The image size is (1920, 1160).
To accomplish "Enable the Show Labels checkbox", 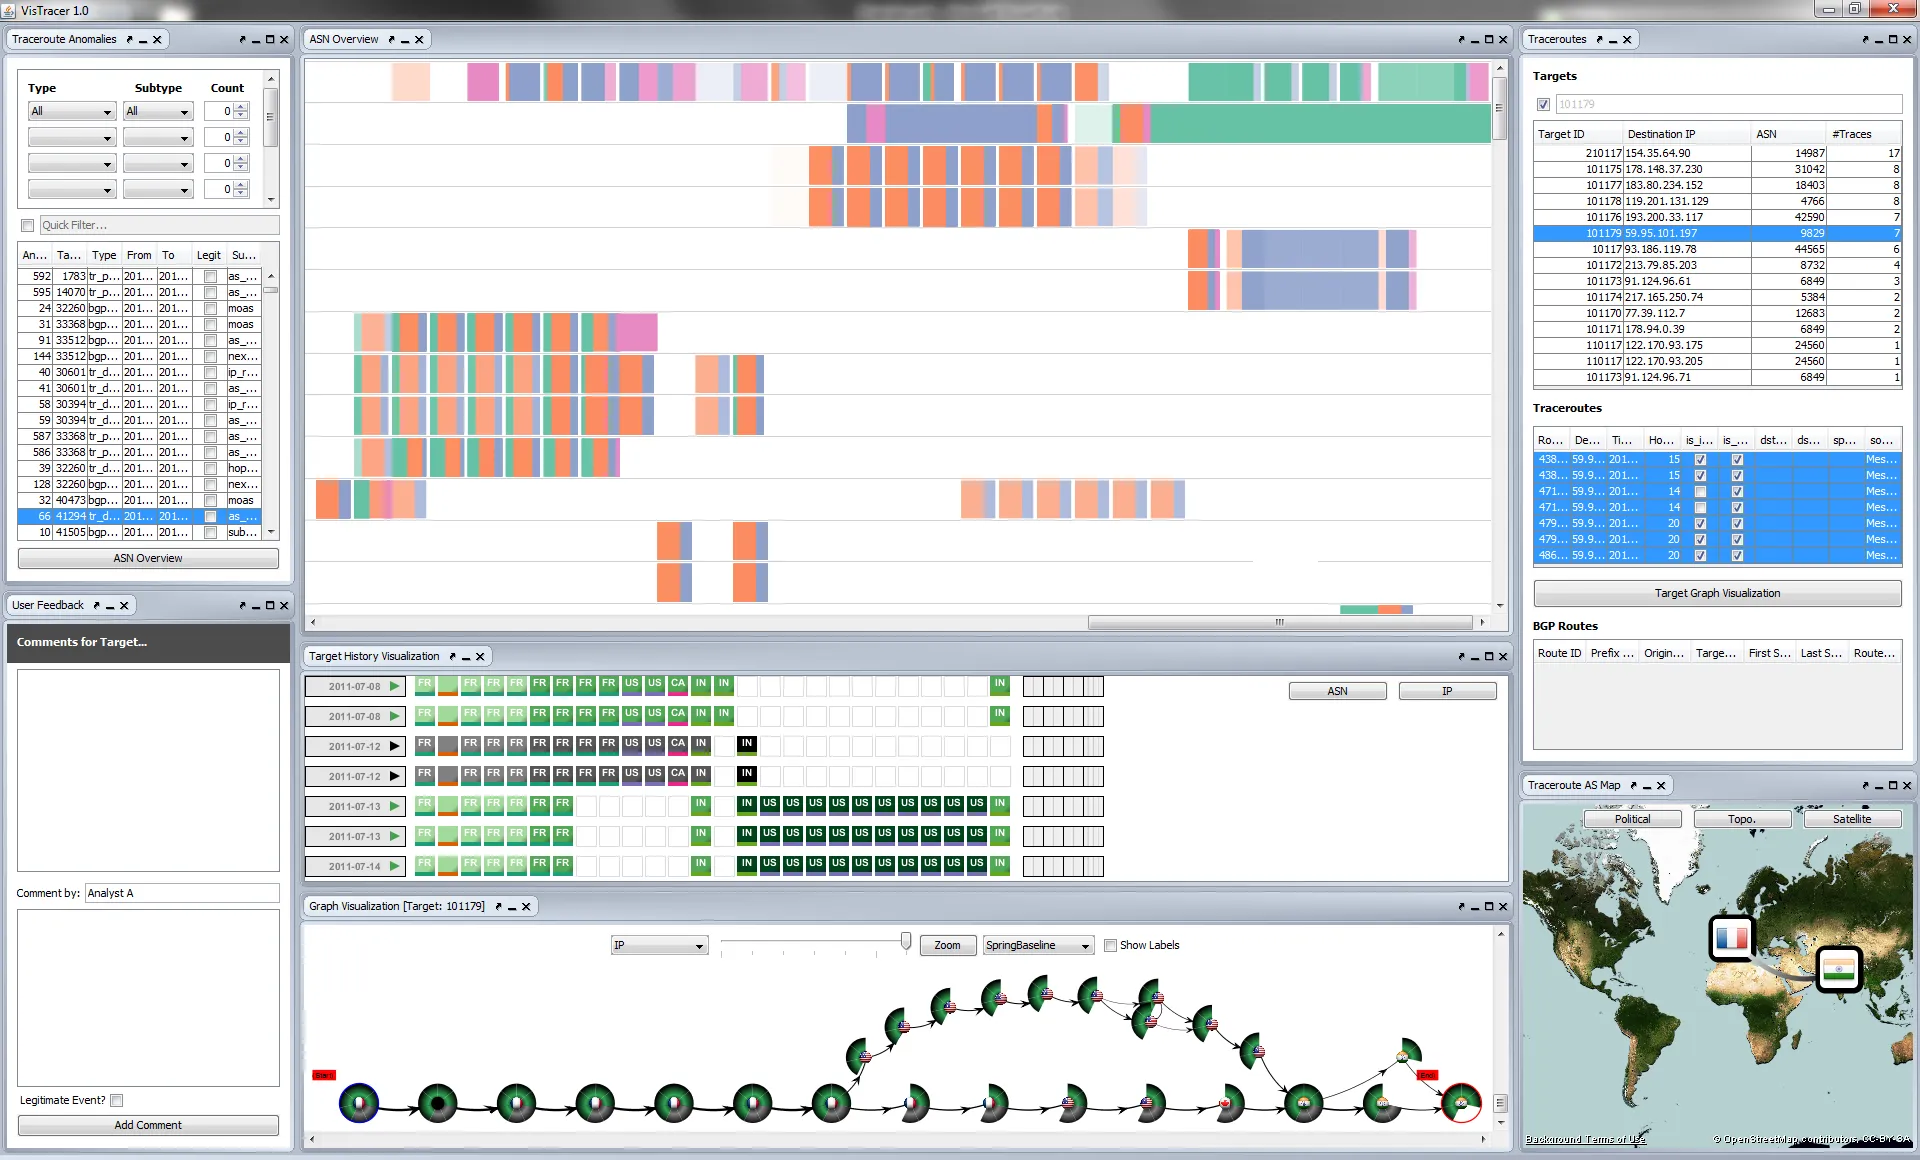I will (x=1110, y=945).
